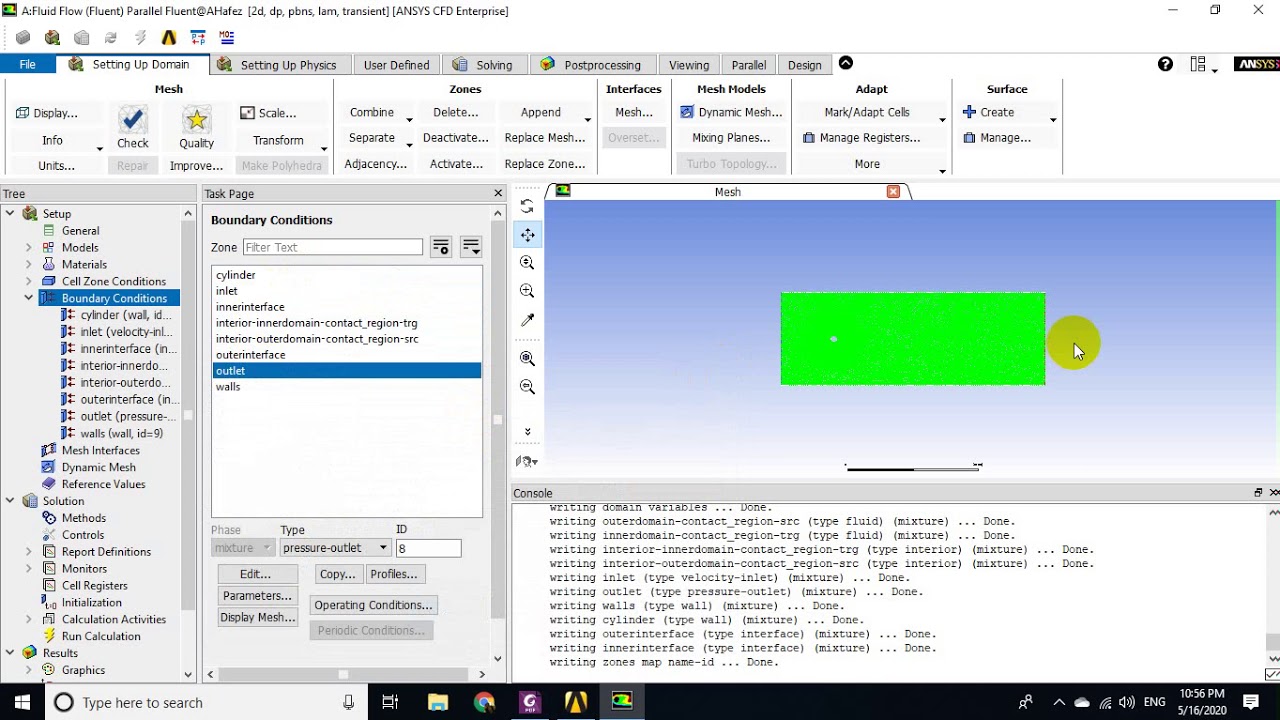The width and height of the screenshot is (1280, 720).
Task: Close the Task Page panel
Action: pos(498,193)
